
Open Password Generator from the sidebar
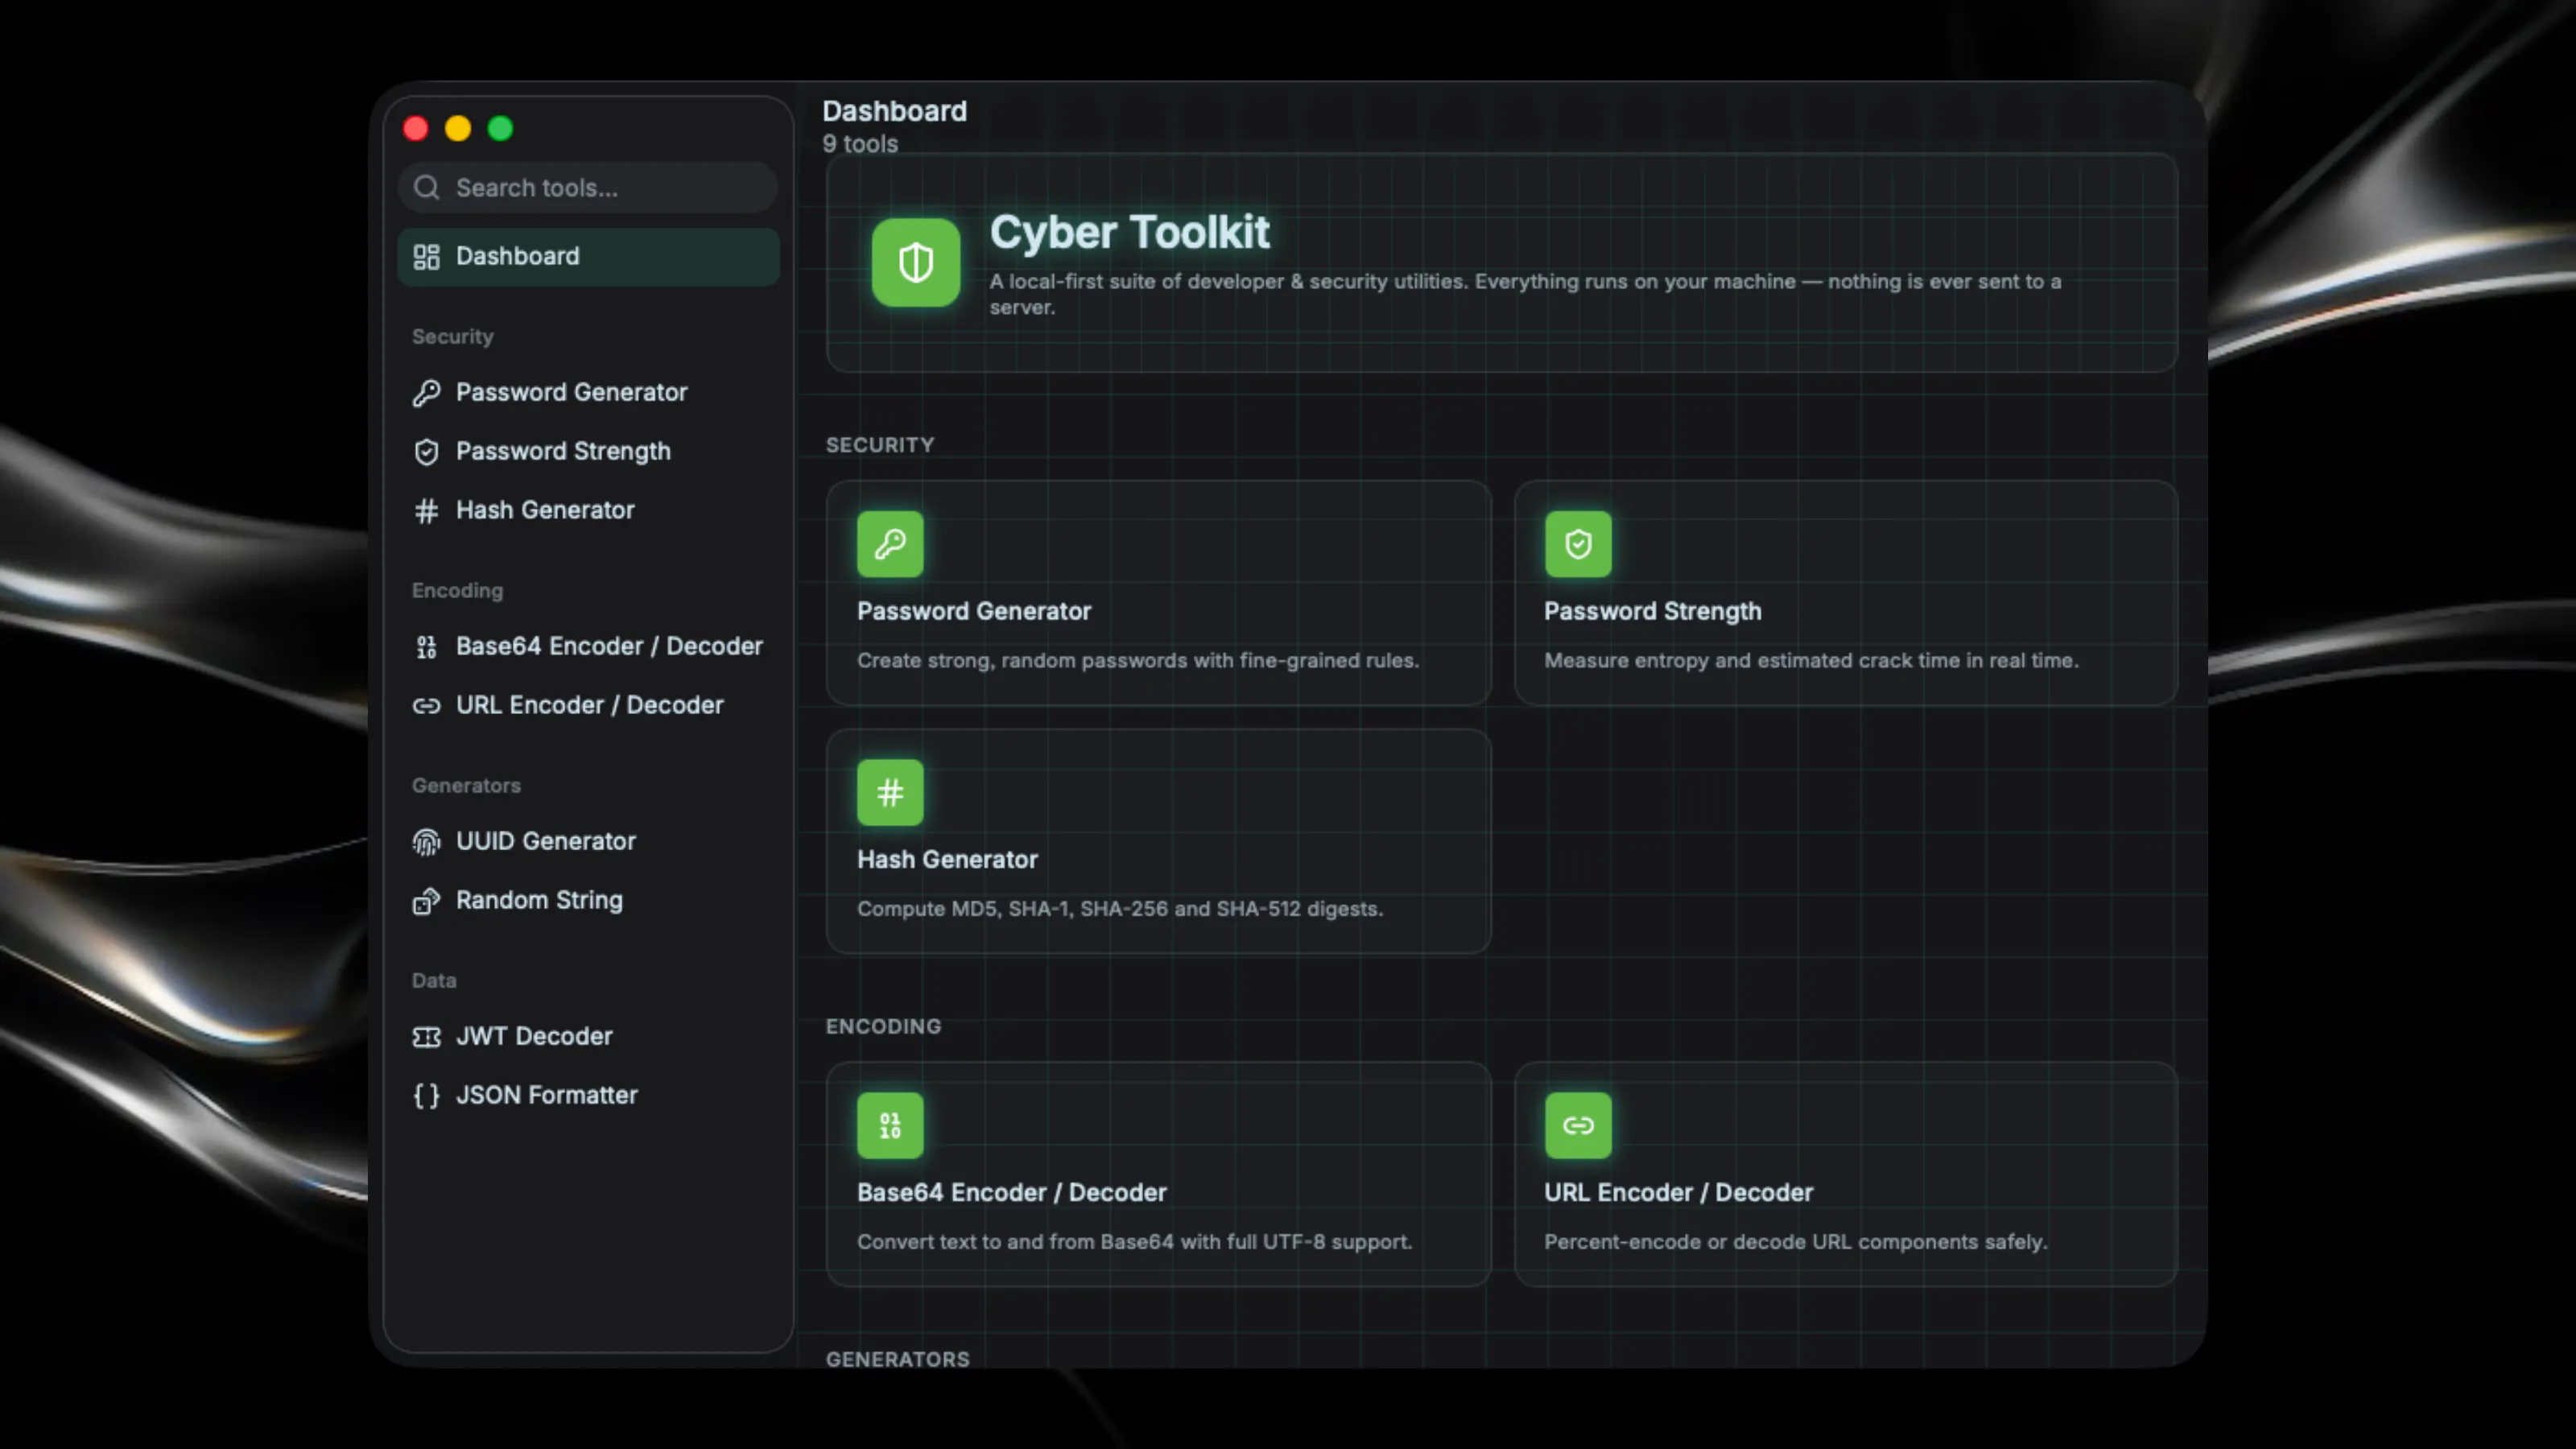point(588,393)
